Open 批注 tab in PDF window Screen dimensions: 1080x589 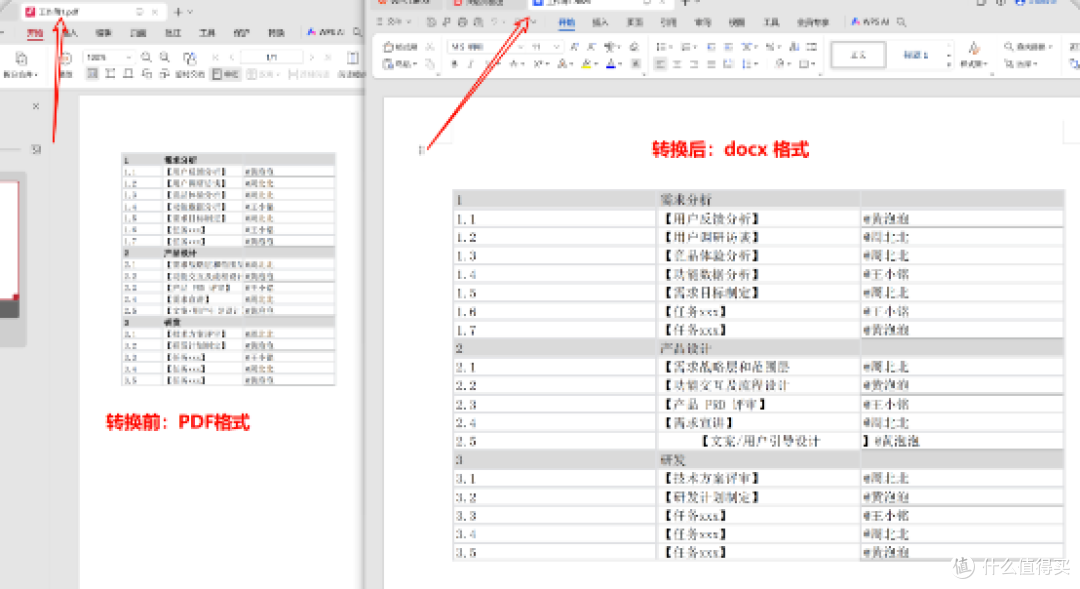(x=173, y=33)
